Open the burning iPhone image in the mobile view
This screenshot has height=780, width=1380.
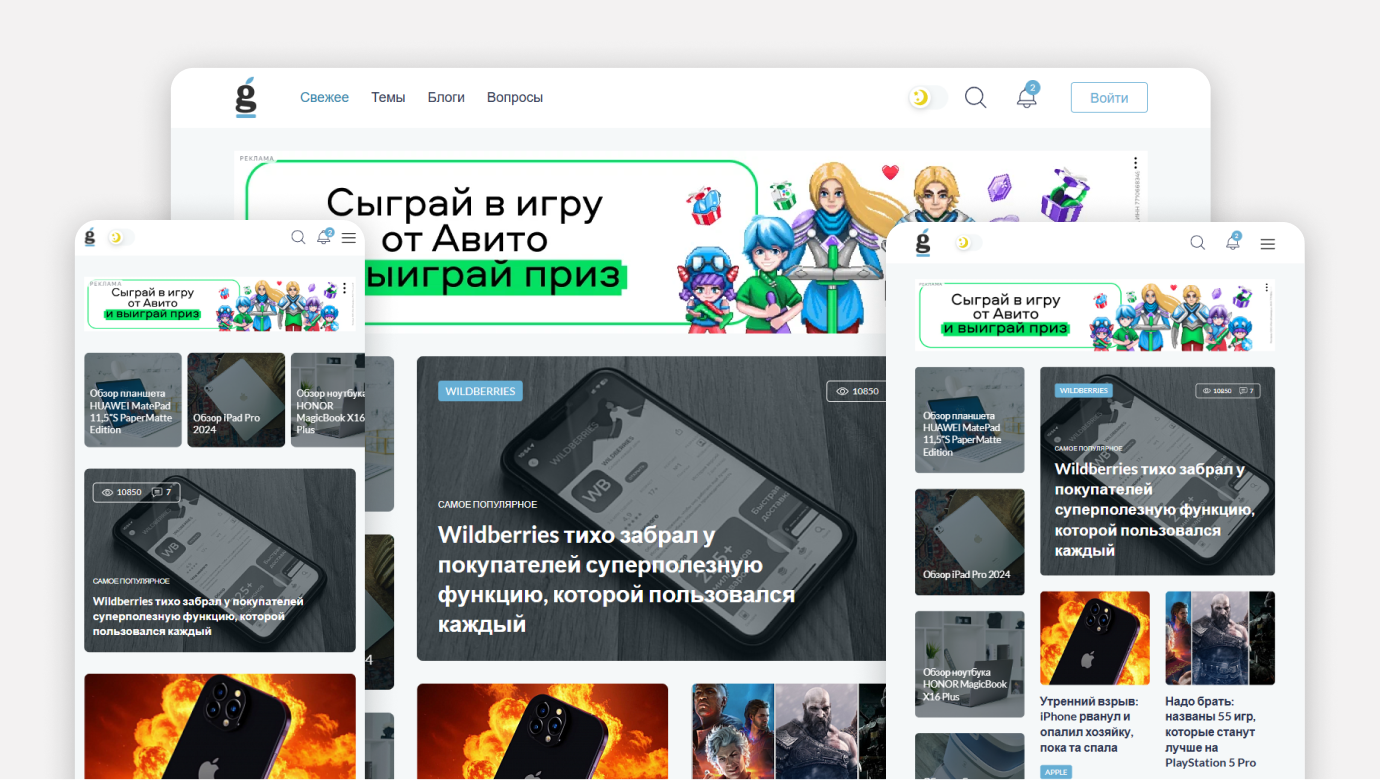[220, 727]
